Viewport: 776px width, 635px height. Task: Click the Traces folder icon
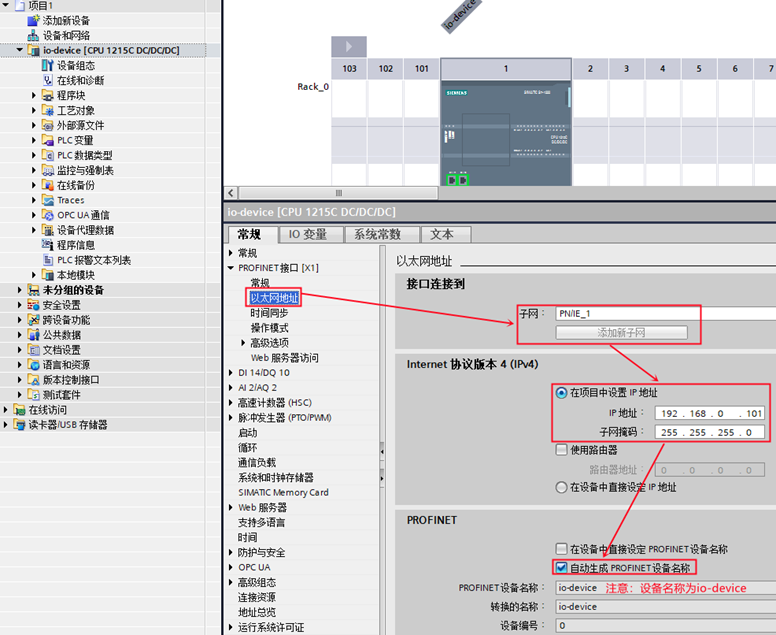[48, 200]
